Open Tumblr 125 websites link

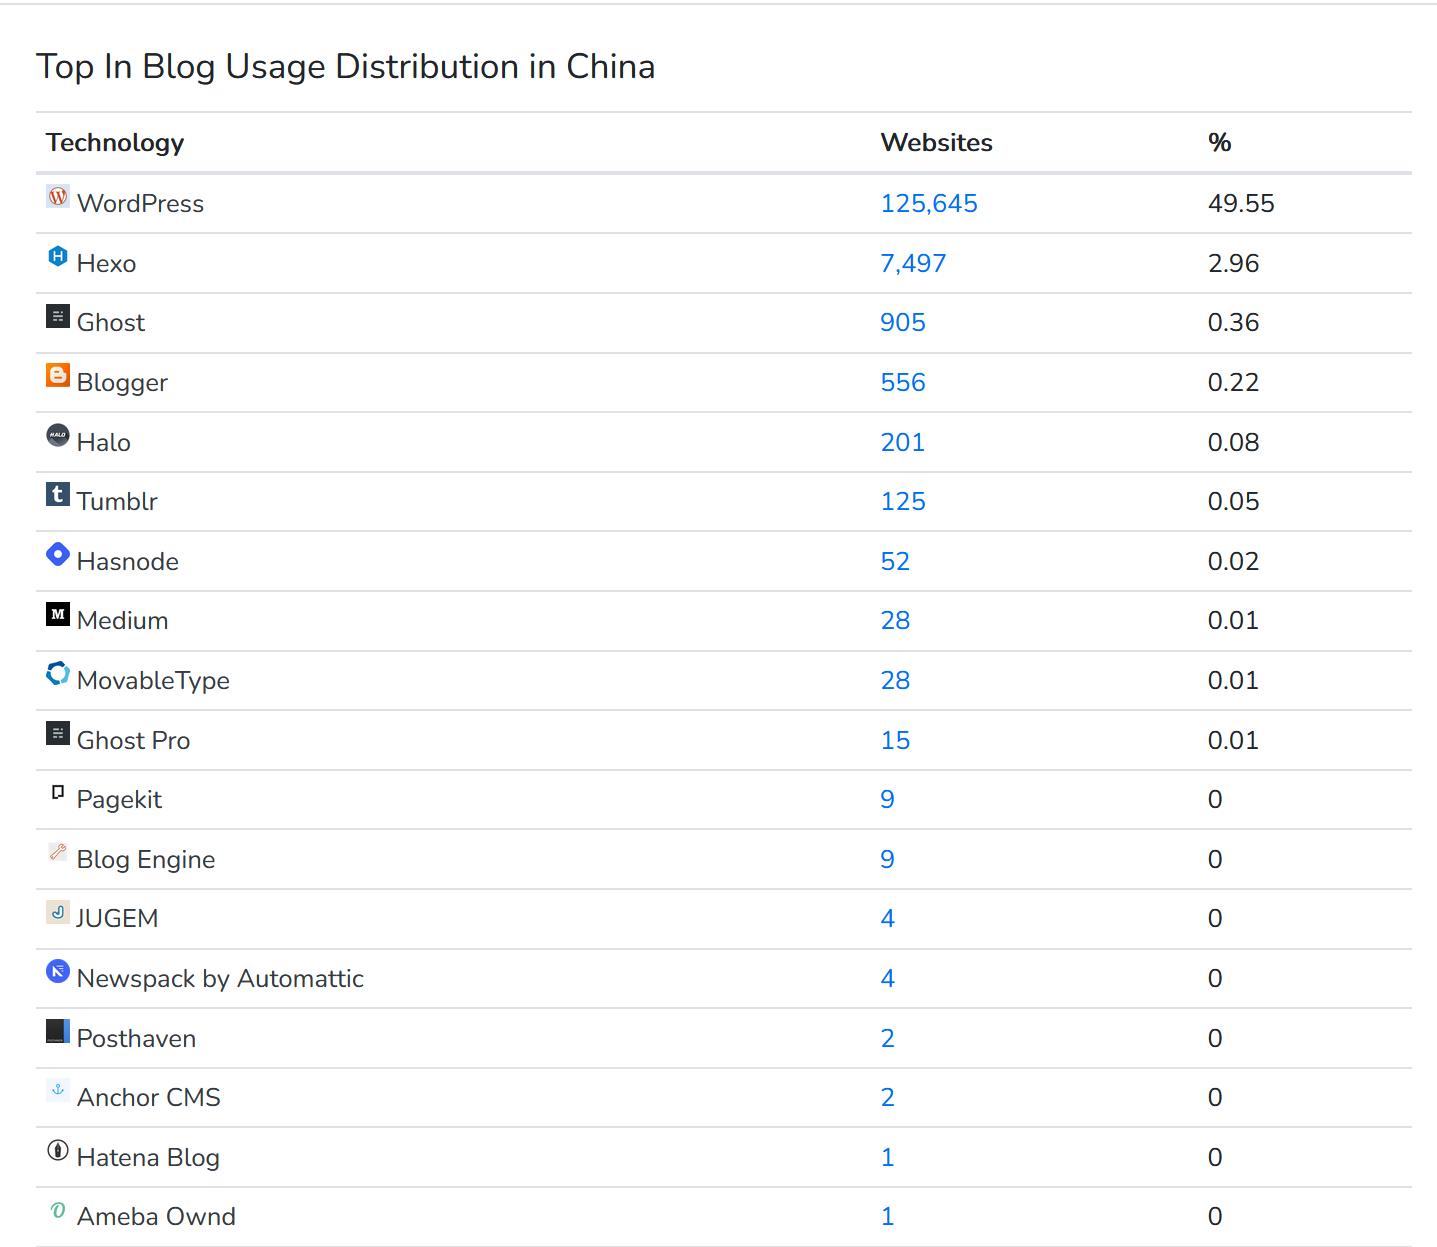pyautogui.click(x=903, y=502)
